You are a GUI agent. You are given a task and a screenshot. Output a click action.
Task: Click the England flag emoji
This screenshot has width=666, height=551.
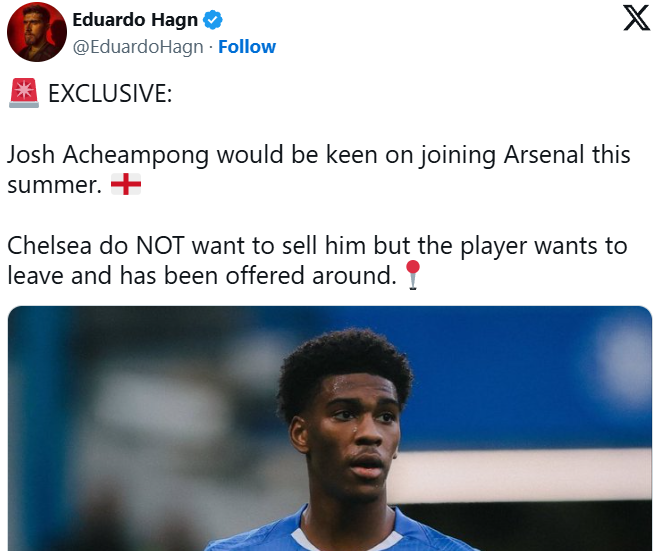126,184
